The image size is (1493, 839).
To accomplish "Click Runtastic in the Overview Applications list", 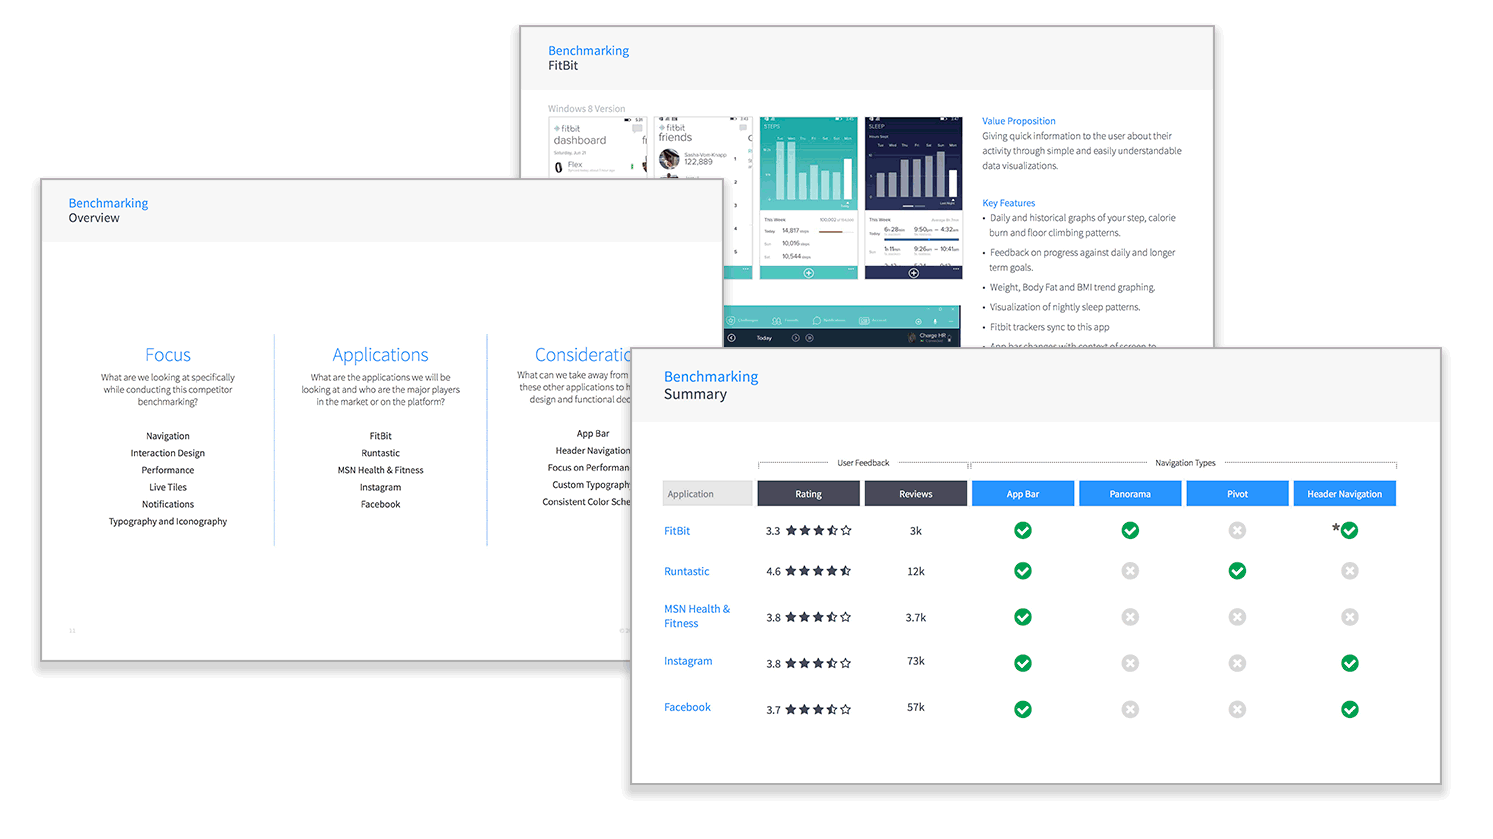I will (x=381, y=453).
